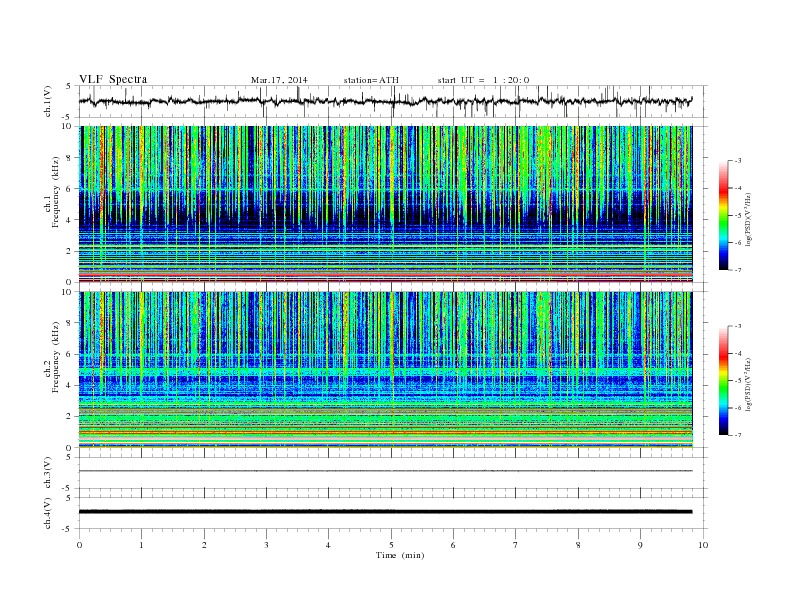Click the ch.3 voltage trace line
Image resolution: width=792 pixels, height=612 pixels.
(x=385, y=471)
